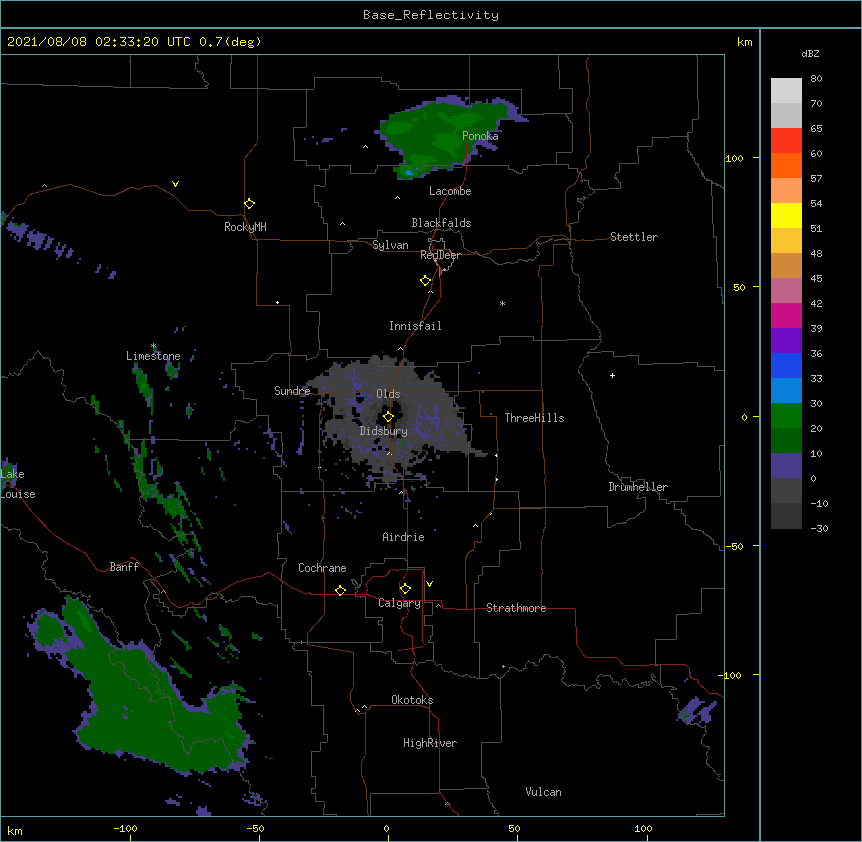Click the RockyMH label
The width and height of the screenshot is (862, 842).
[245, 227]
